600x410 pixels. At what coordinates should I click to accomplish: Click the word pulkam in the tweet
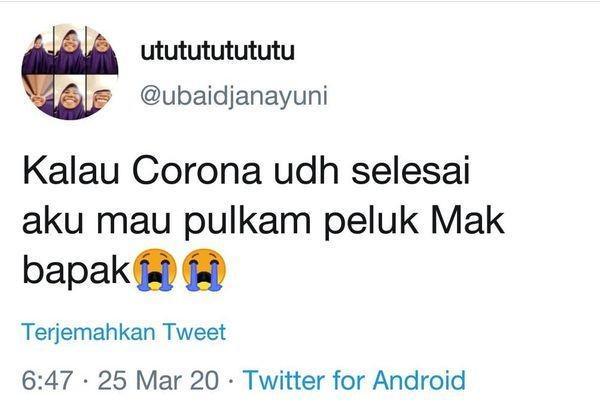247,222
